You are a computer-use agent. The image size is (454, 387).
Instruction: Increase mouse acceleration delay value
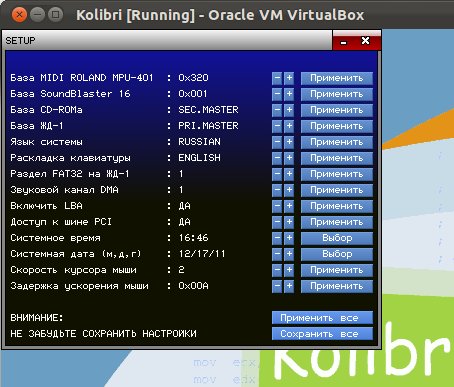pos(289,286)
